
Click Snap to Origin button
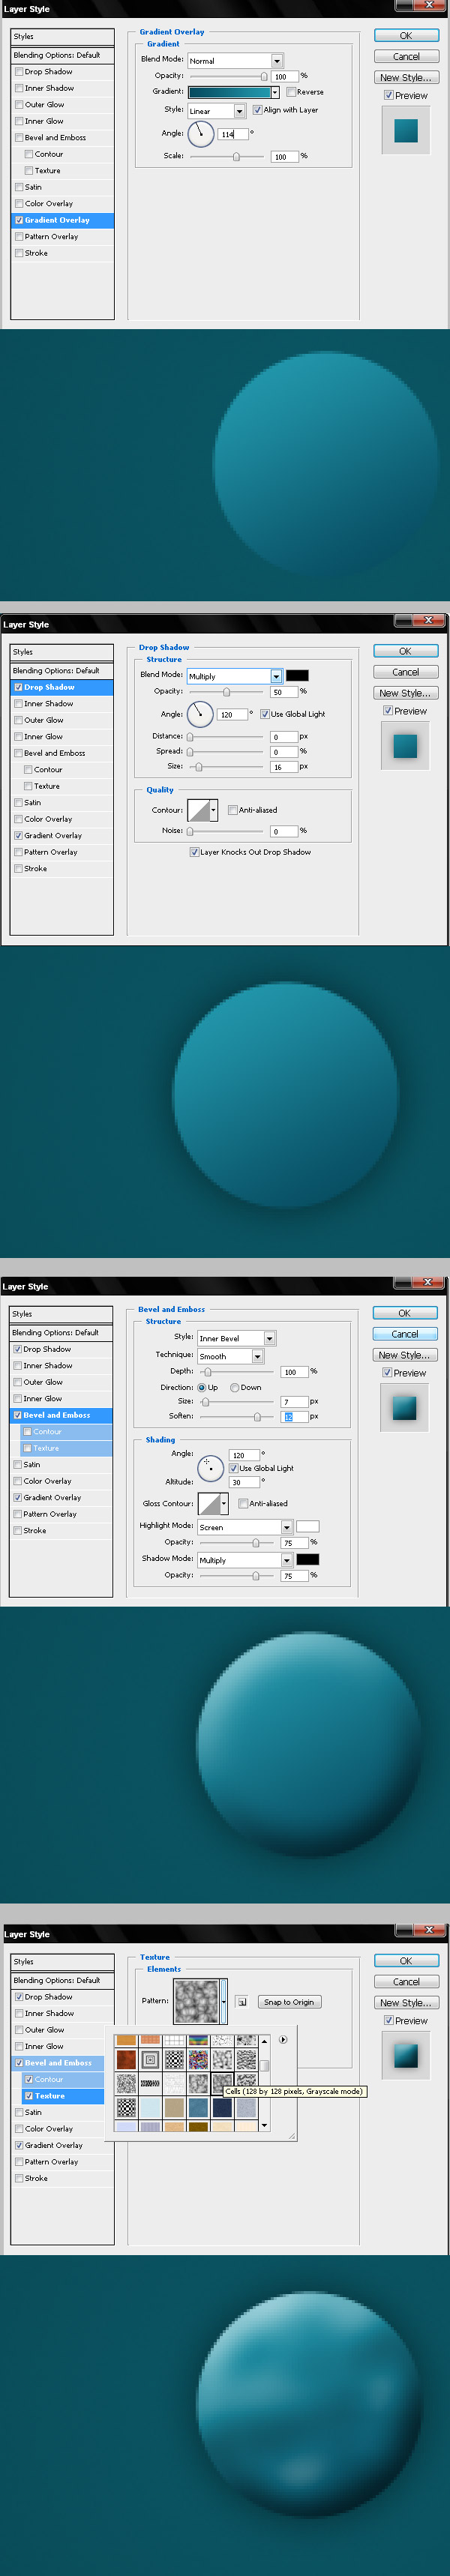coord(289,2002)
